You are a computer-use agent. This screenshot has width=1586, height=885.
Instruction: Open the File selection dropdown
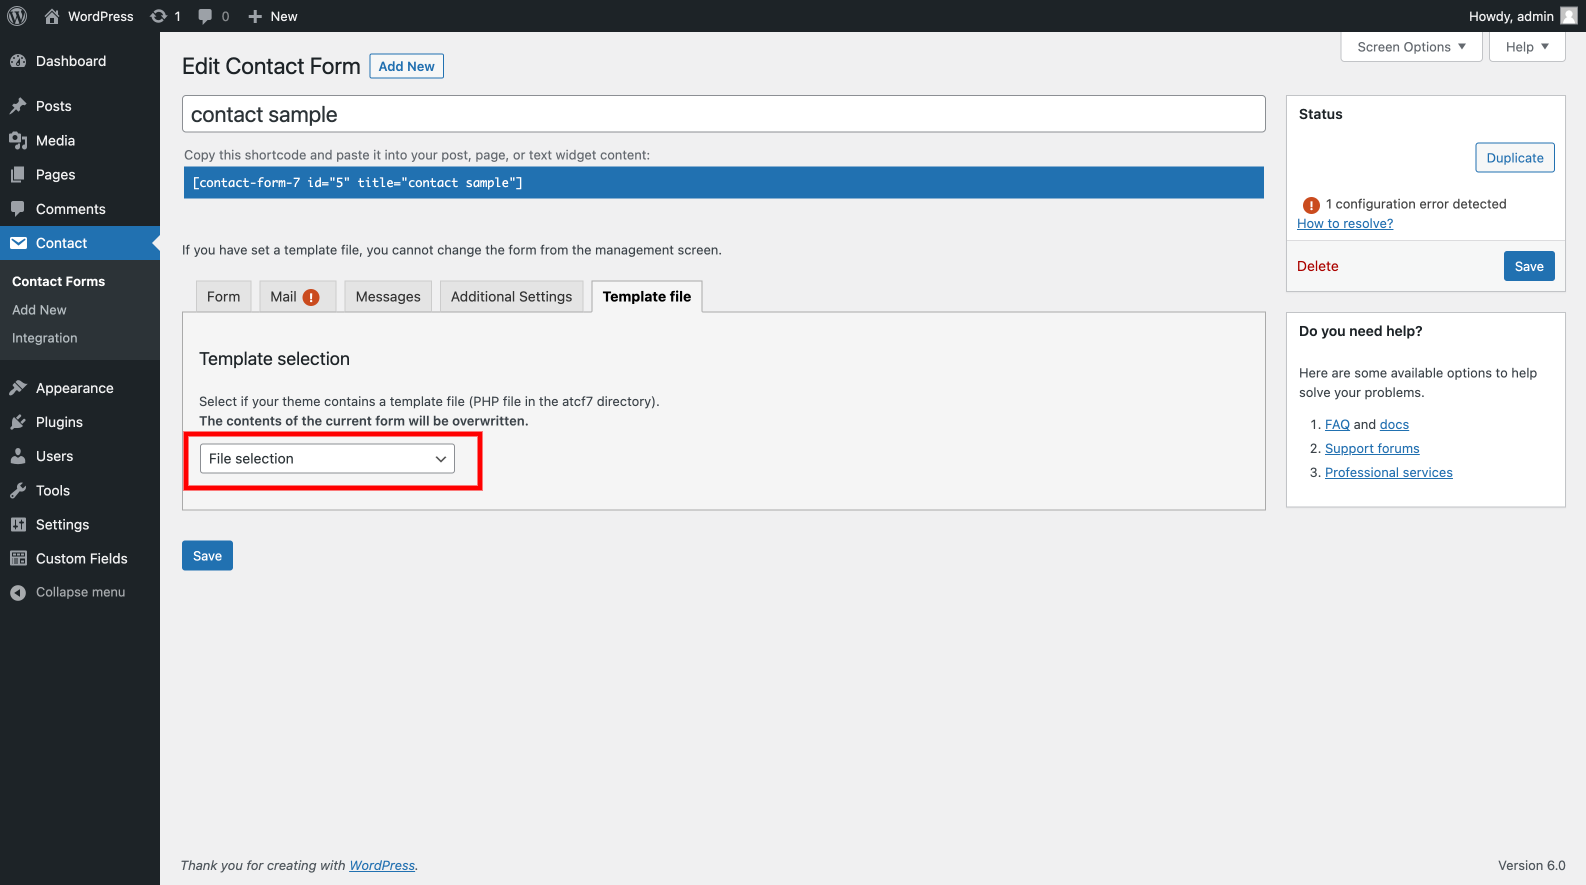327,459
